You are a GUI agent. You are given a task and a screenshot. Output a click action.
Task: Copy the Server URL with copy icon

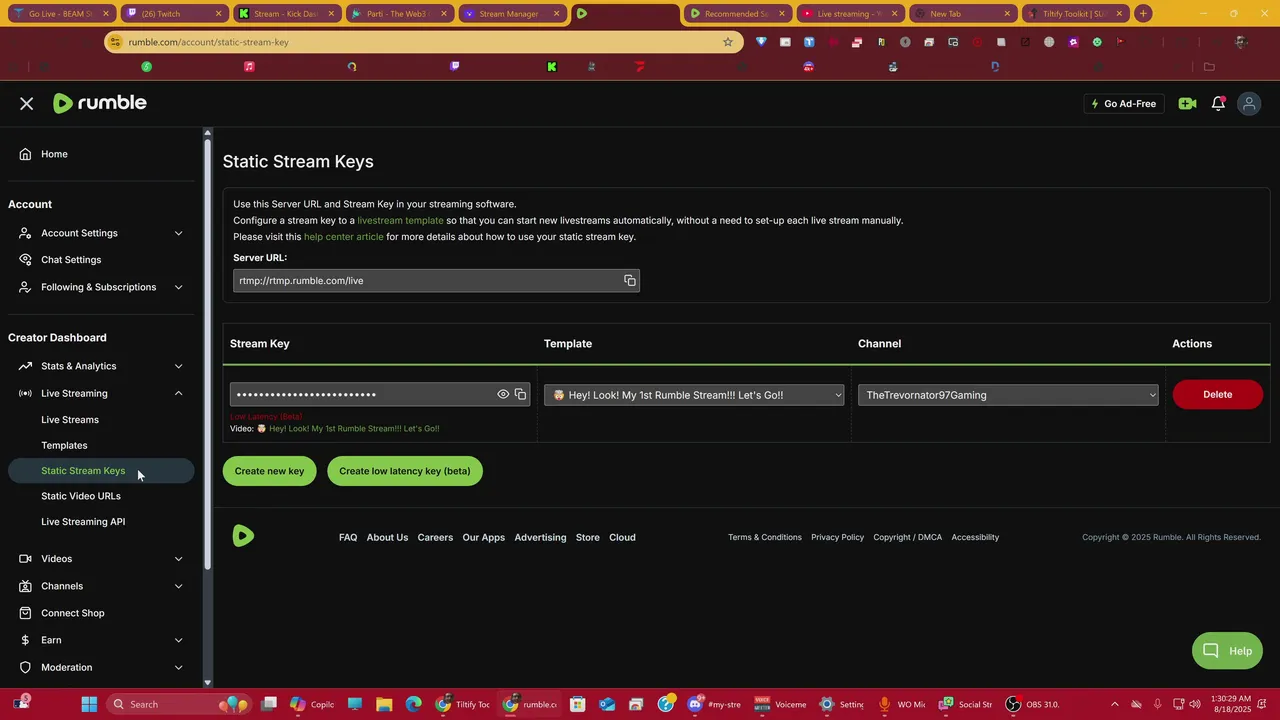[x=630, y=281]
